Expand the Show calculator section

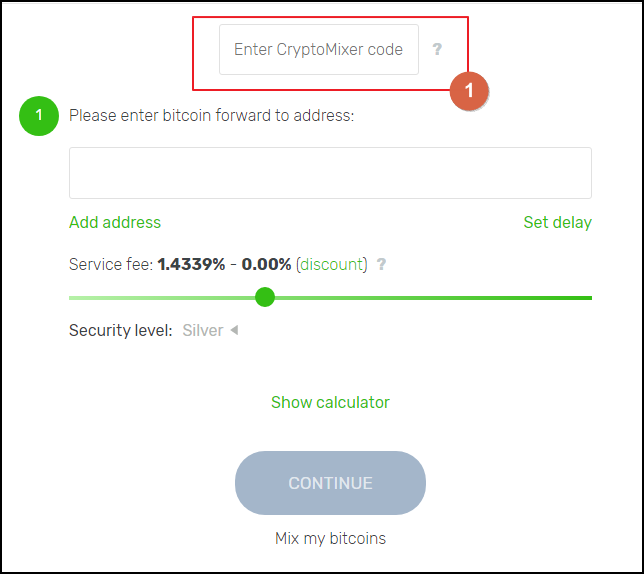pyautogui.click(x=330, y=402)
